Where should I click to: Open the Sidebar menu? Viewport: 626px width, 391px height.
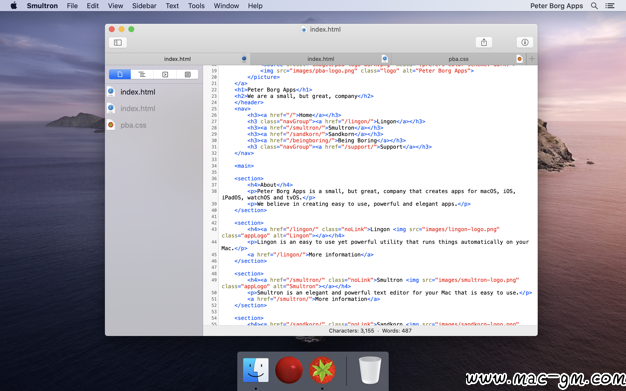[144, 6]
